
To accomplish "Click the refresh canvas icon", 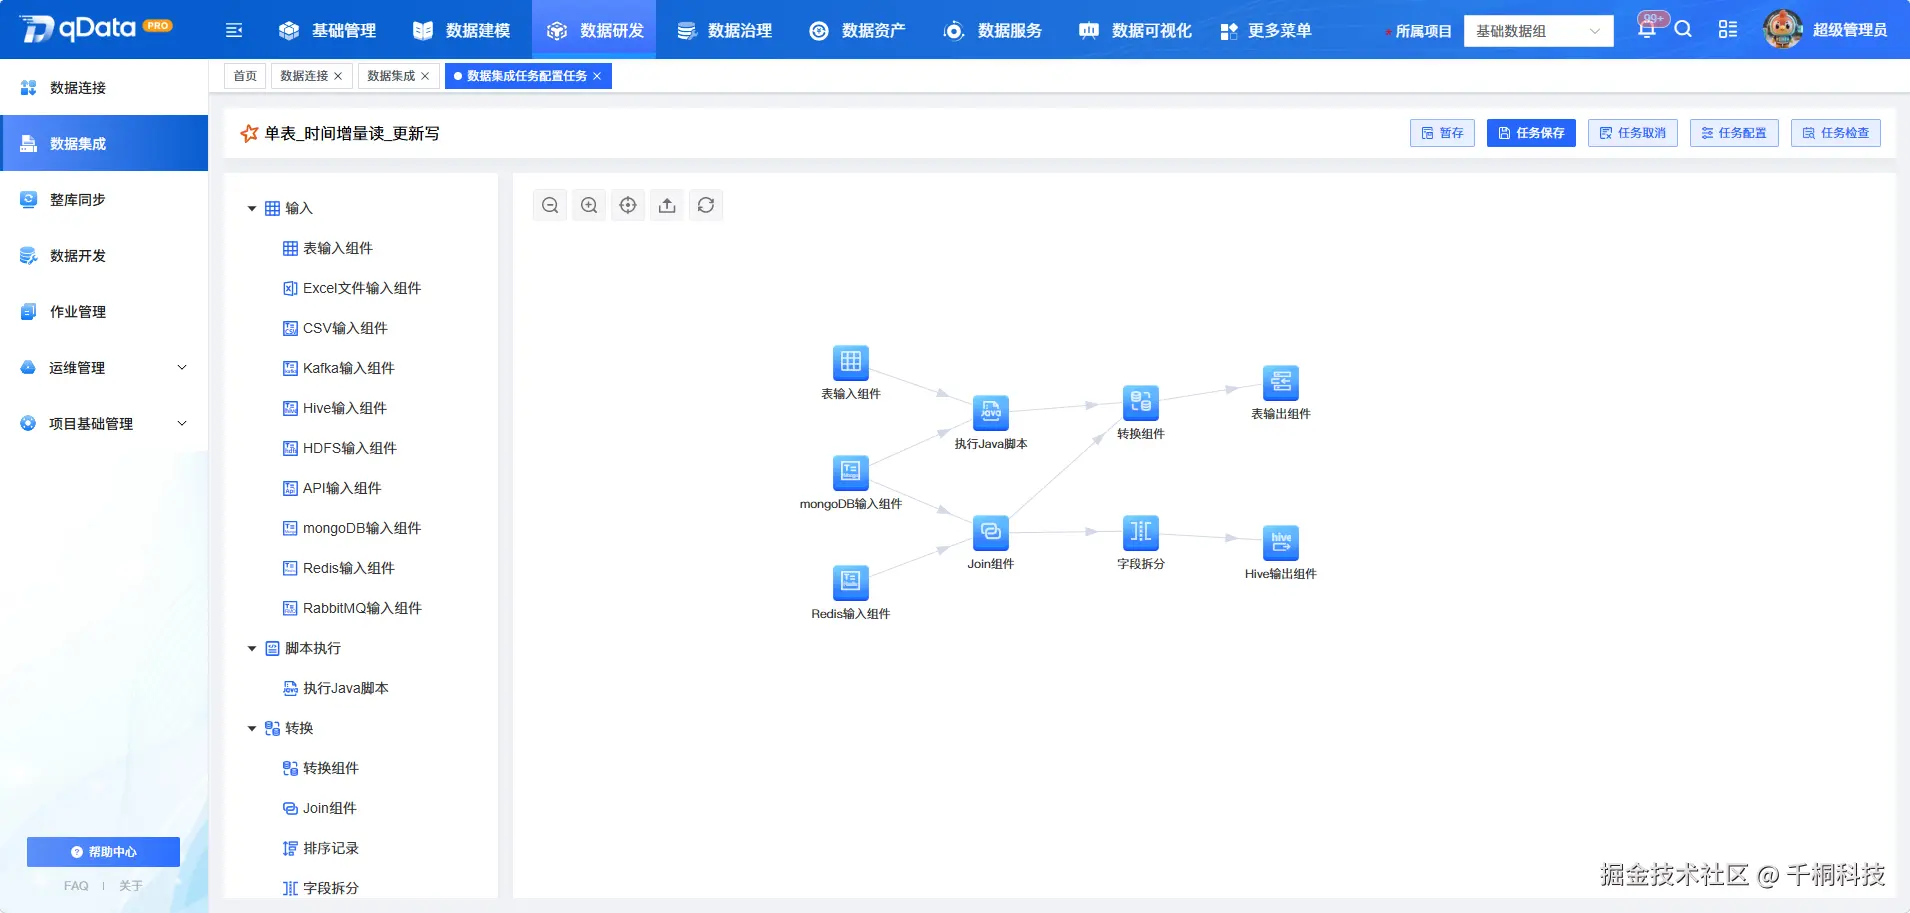I will pos(706,205).
